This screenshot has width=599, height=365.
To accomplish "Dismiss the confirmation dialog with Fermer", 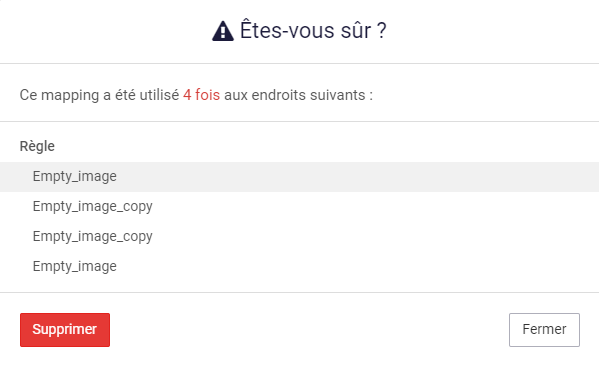I will (544, 330).
